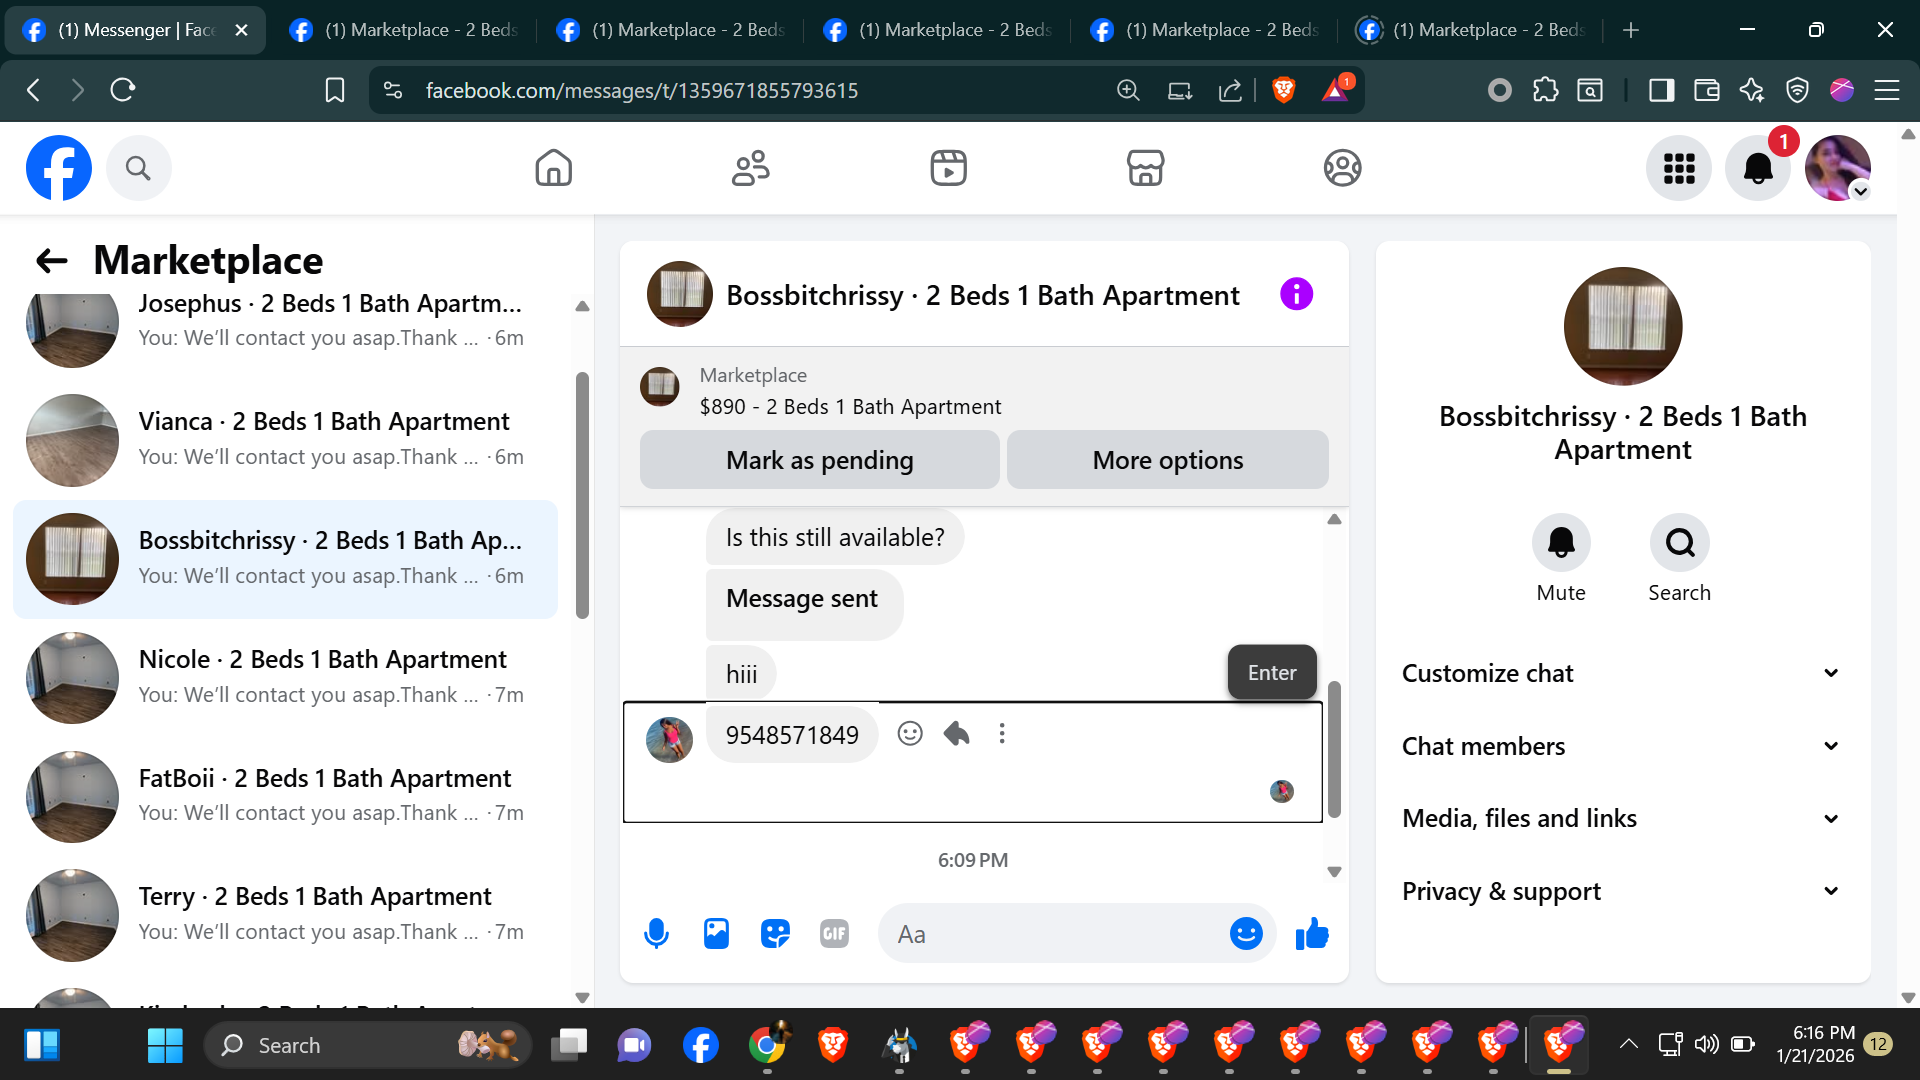Open the GIF picker
This screenshot has width=1920, height=1080.
pyautogui.click(x=834, y=934)
